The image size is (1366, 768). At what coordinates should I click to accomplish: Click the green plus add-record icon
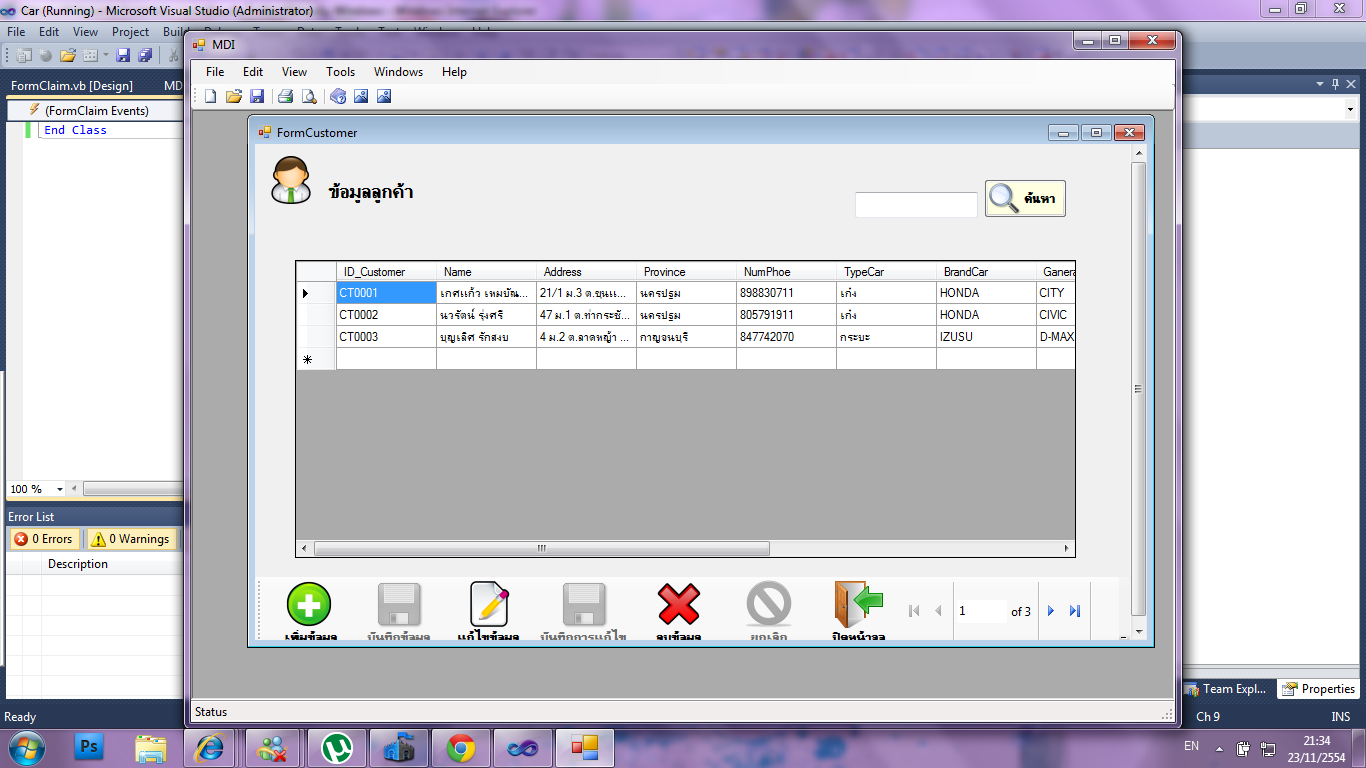click(x=309, y=604)
